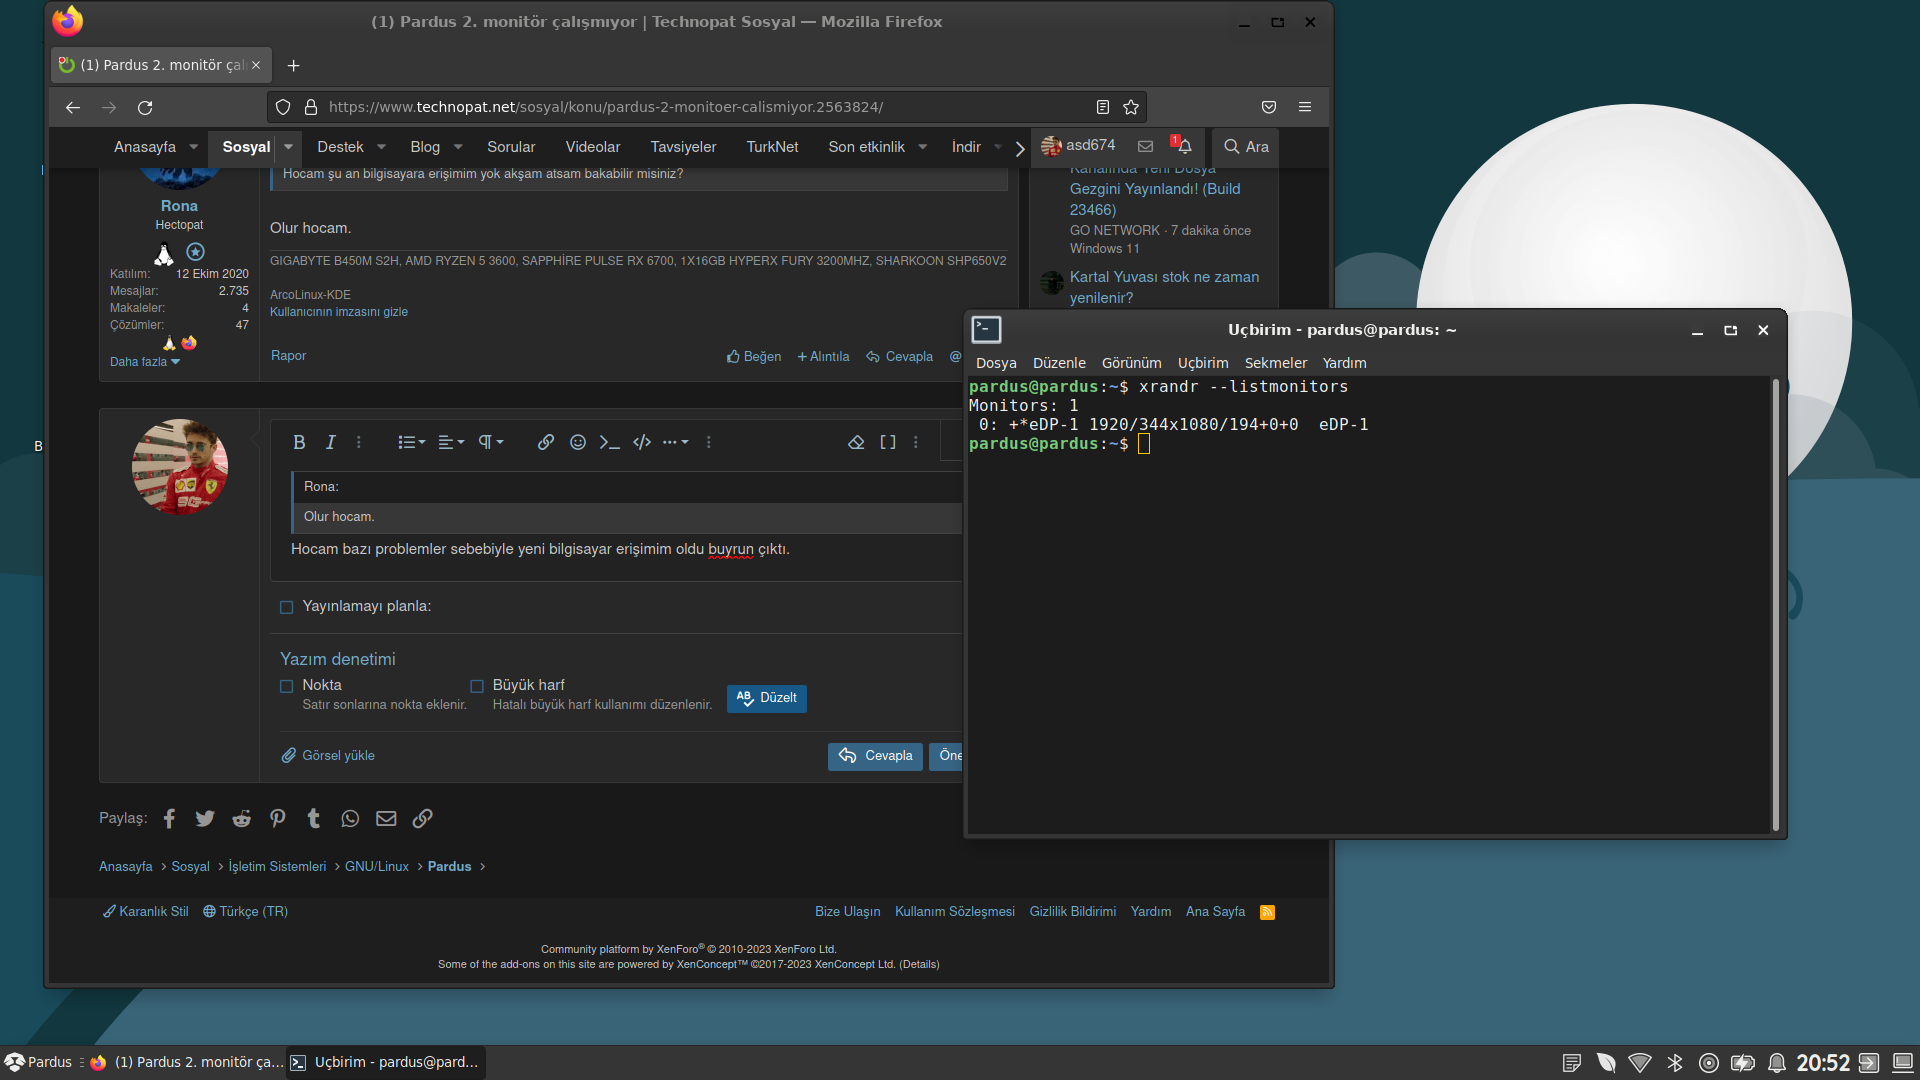Open forum notifications bell icon

point(1184,147)
